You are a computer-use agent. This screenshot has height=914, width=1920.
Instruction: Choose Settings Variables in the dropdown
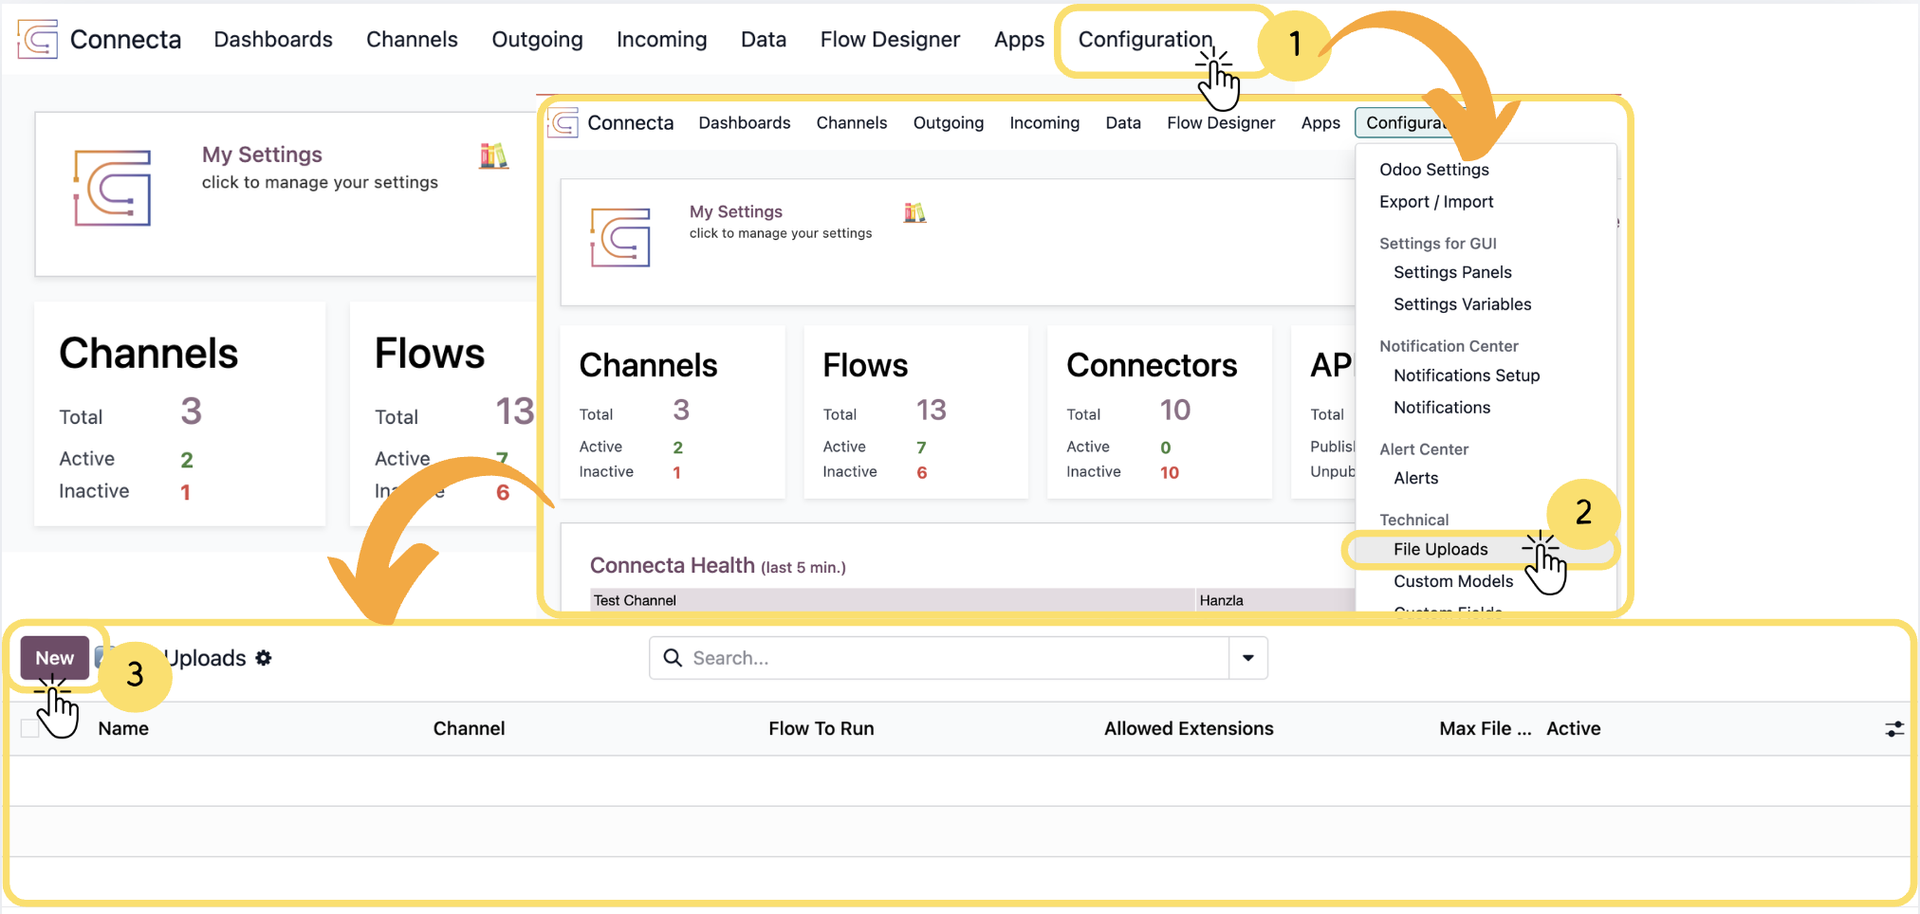coord(1462,304)
